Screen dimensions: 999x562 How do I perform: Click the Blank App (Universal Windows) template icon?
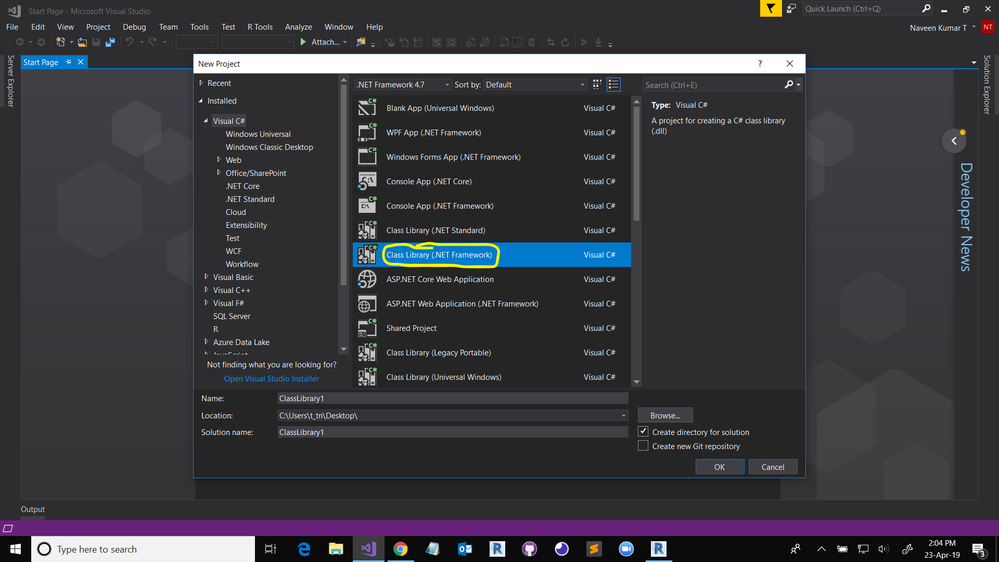pos(367,108)
